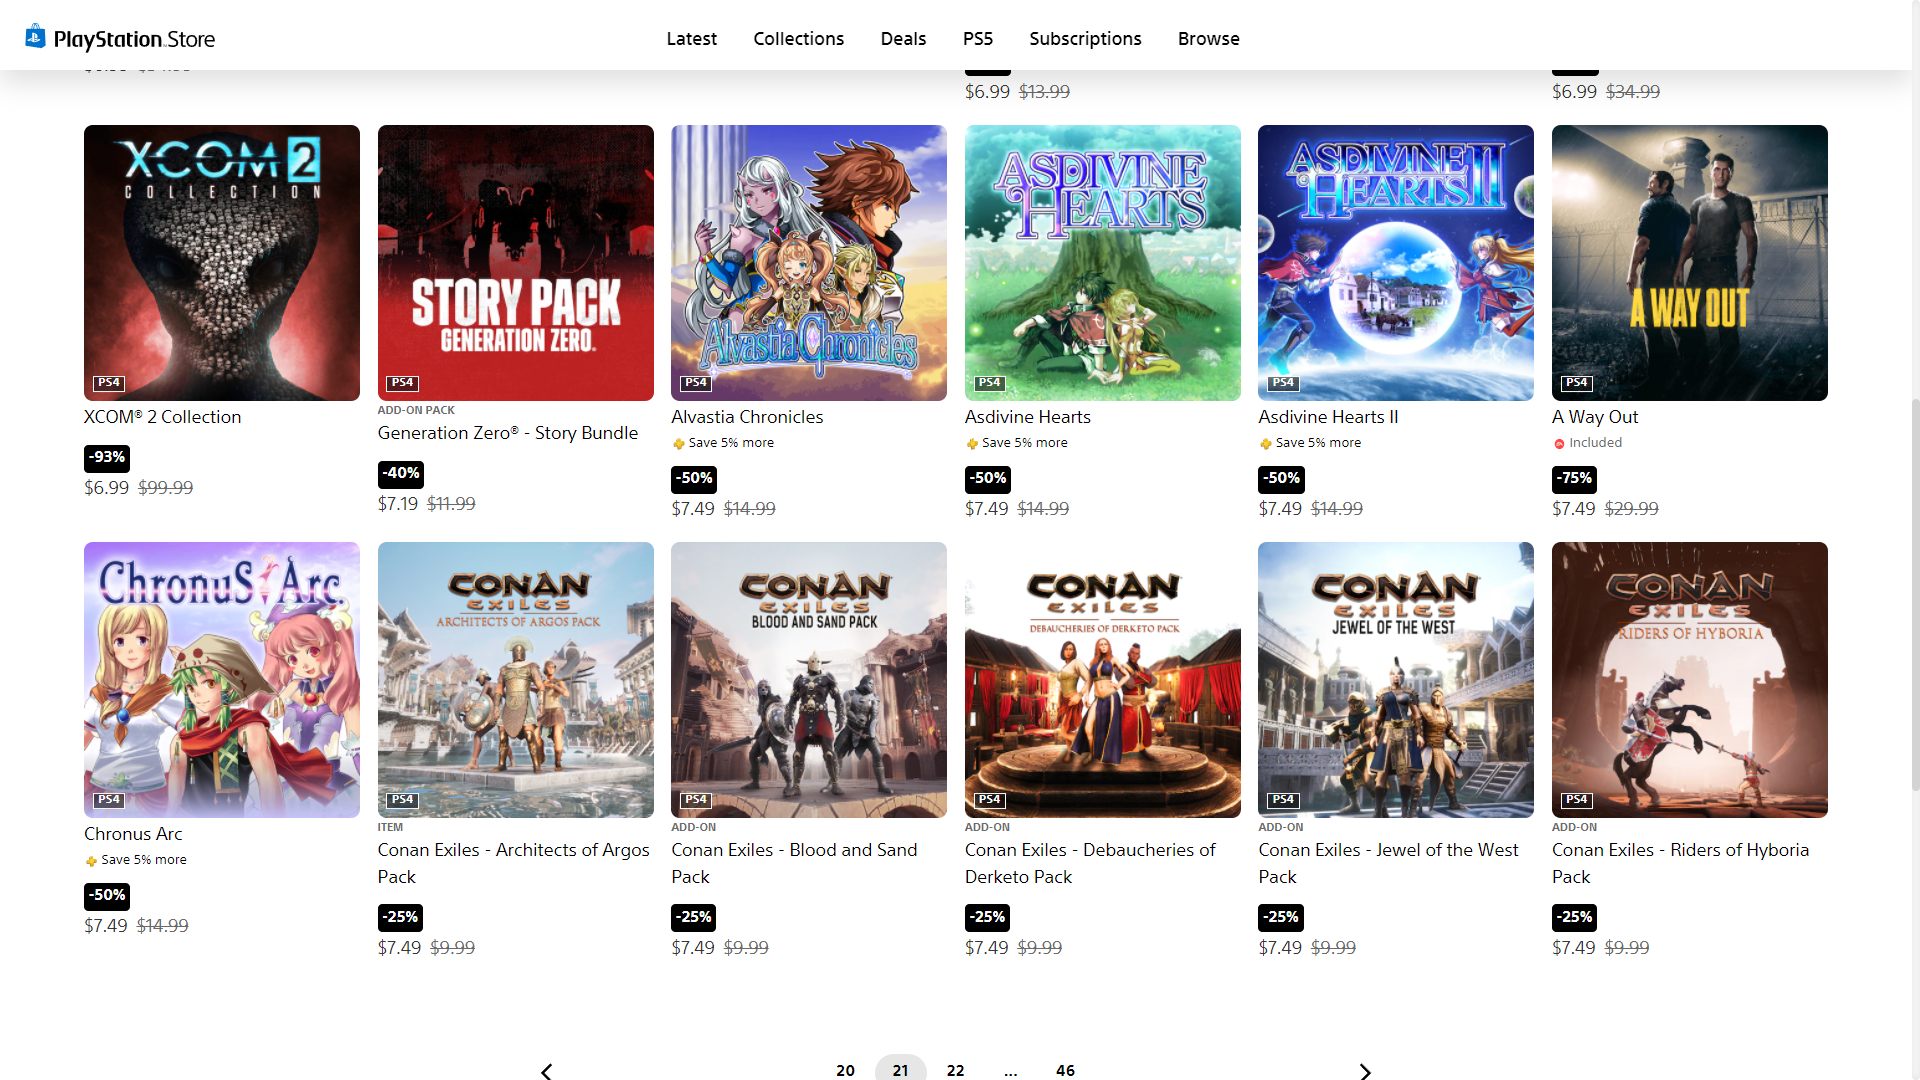Open the Collections menu
Viewport: 1920px width, 1080px height.
pos(799,39)
